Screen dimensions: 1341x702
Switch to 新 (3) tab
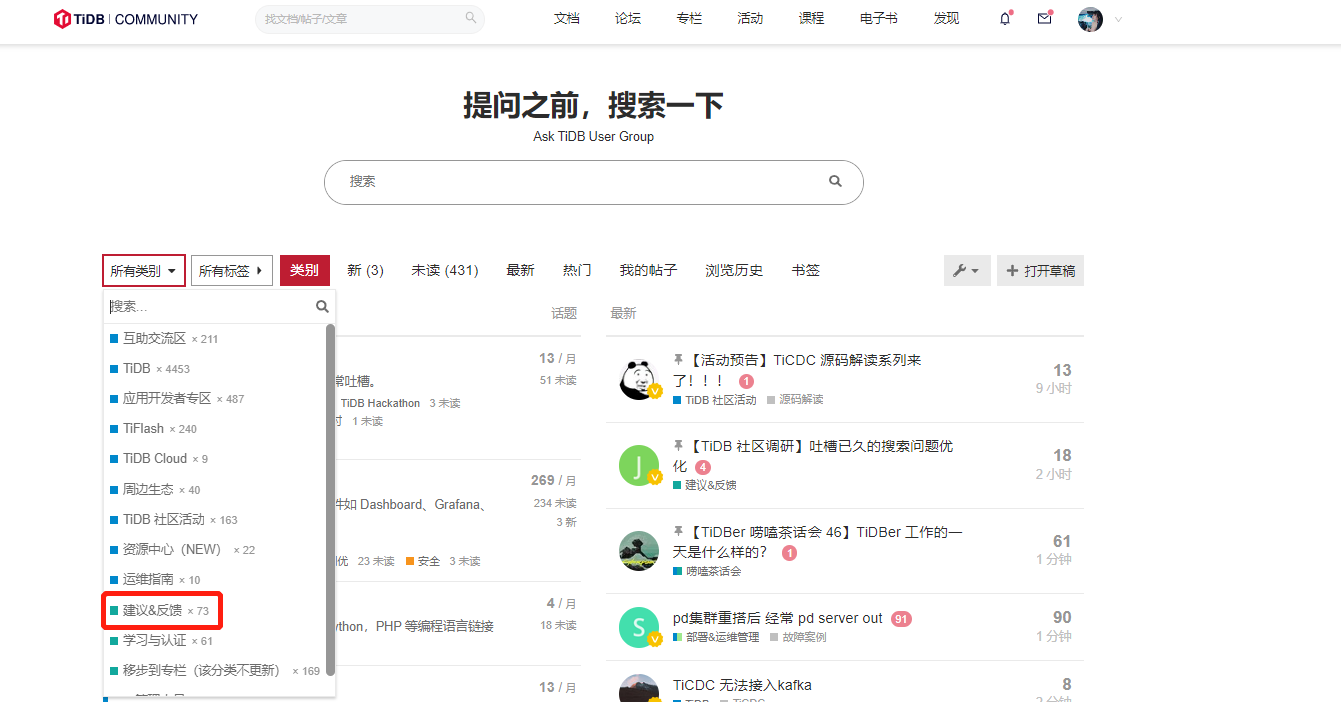click(365, 270)
